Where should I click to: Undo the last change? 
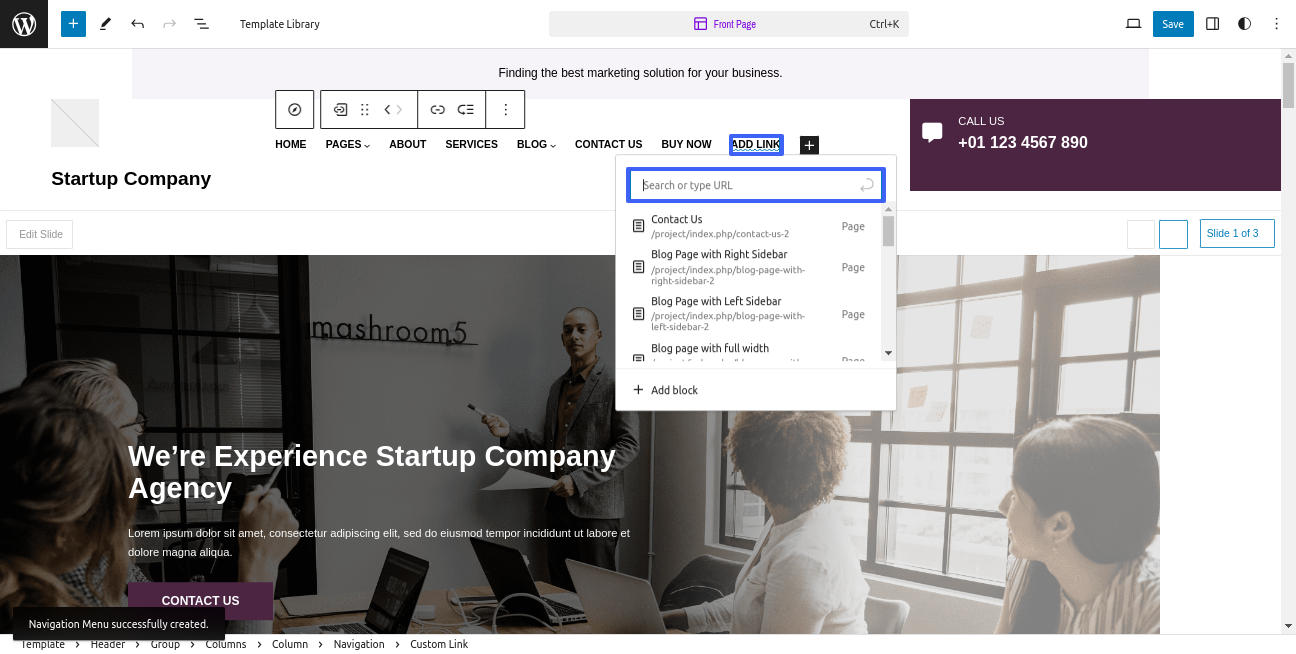[138, 24]
